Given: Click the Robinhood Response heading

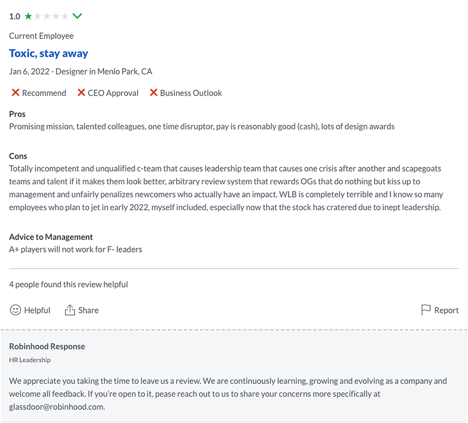Looking at the screenshot, I should pyautogui.click(x=47, y=346).
